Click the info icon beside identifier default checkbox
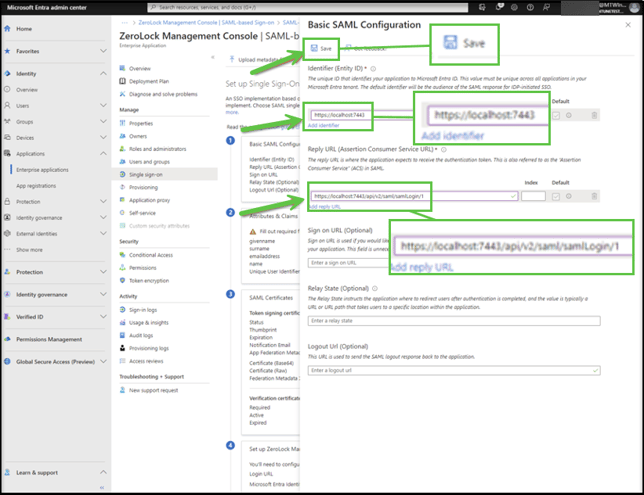Screen dimensions: 644x495 pos(568,115)
